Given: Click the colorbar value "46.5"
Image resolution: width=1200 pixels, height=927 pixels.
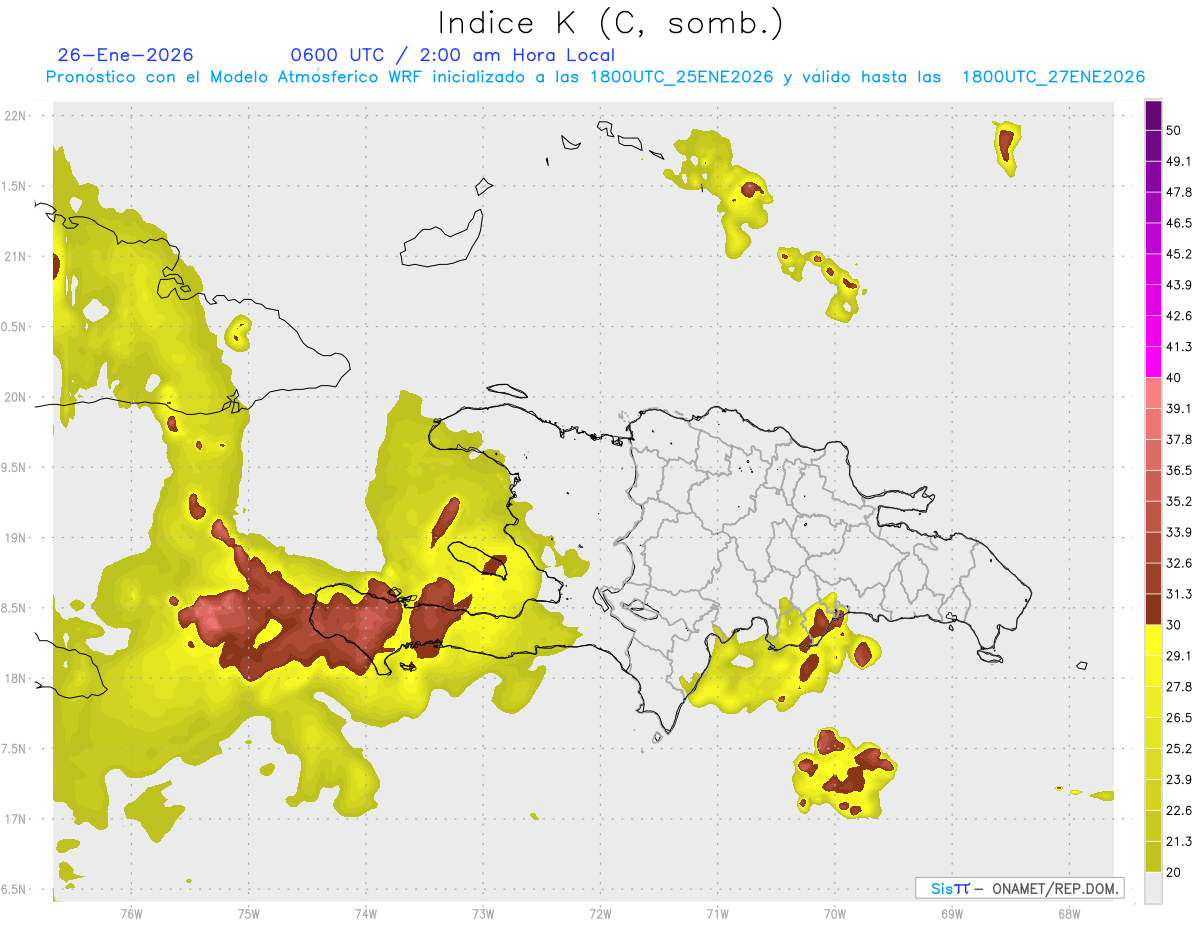Looking at the screenshot, I should (1179, 223).
